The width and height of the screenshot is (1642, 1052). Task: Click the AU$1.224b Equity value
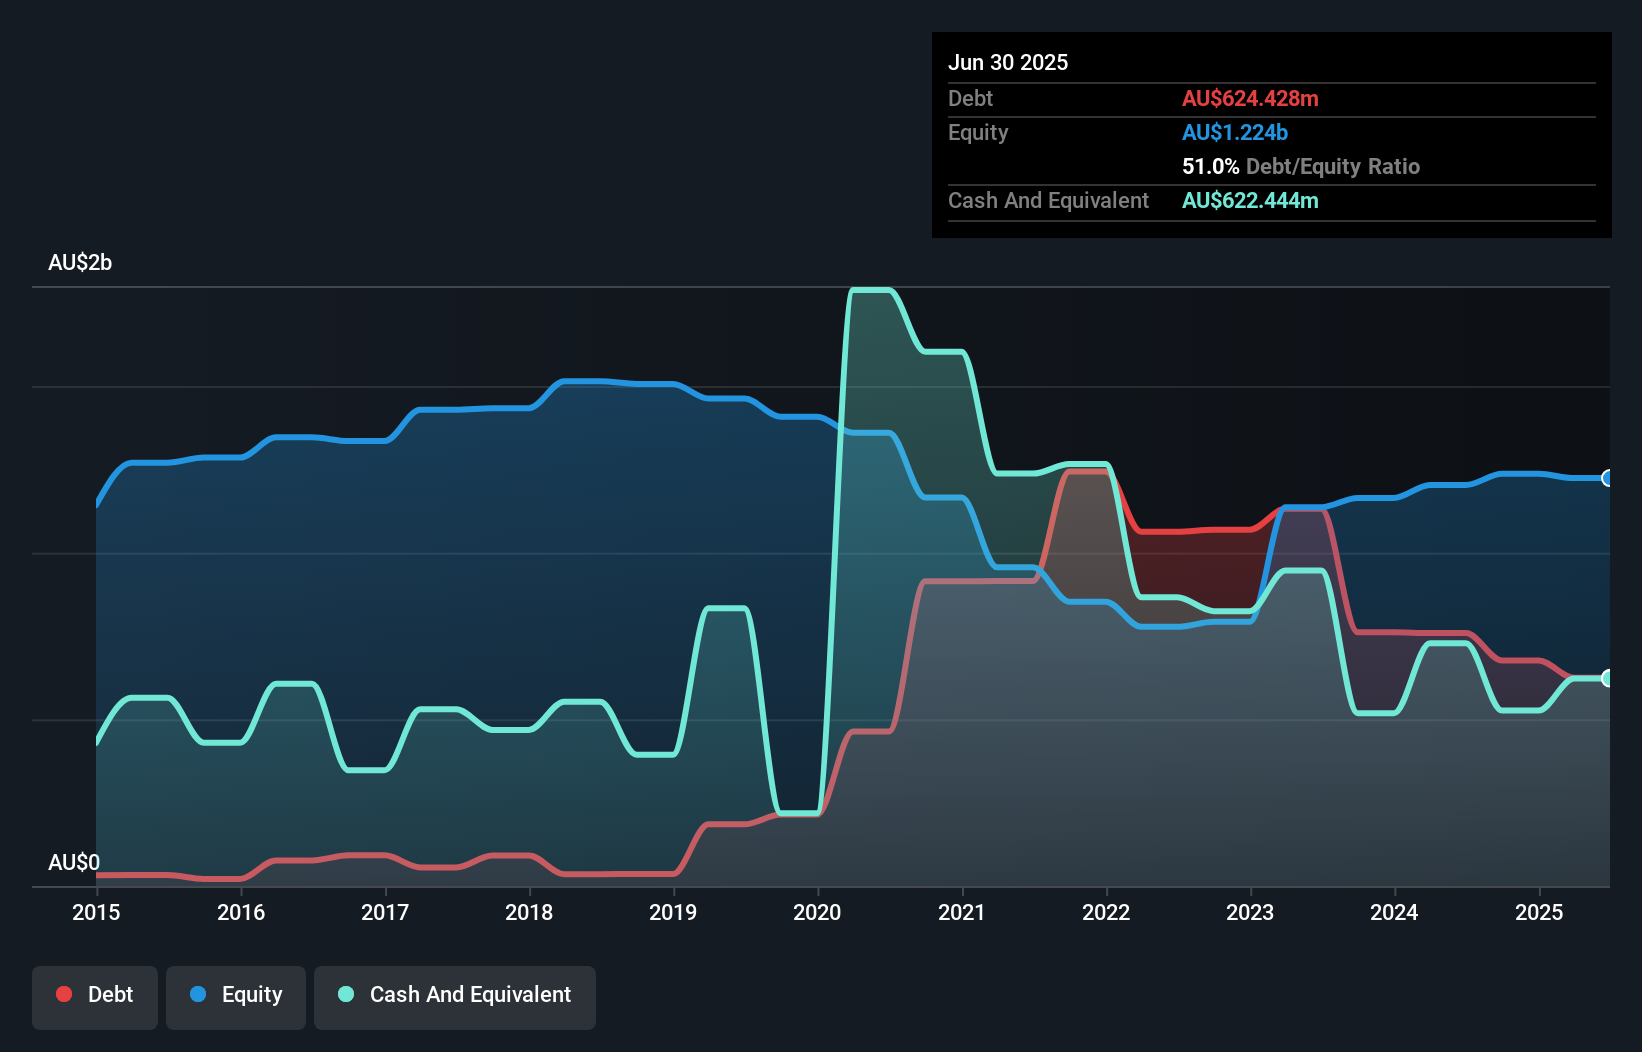point(1235,132)
